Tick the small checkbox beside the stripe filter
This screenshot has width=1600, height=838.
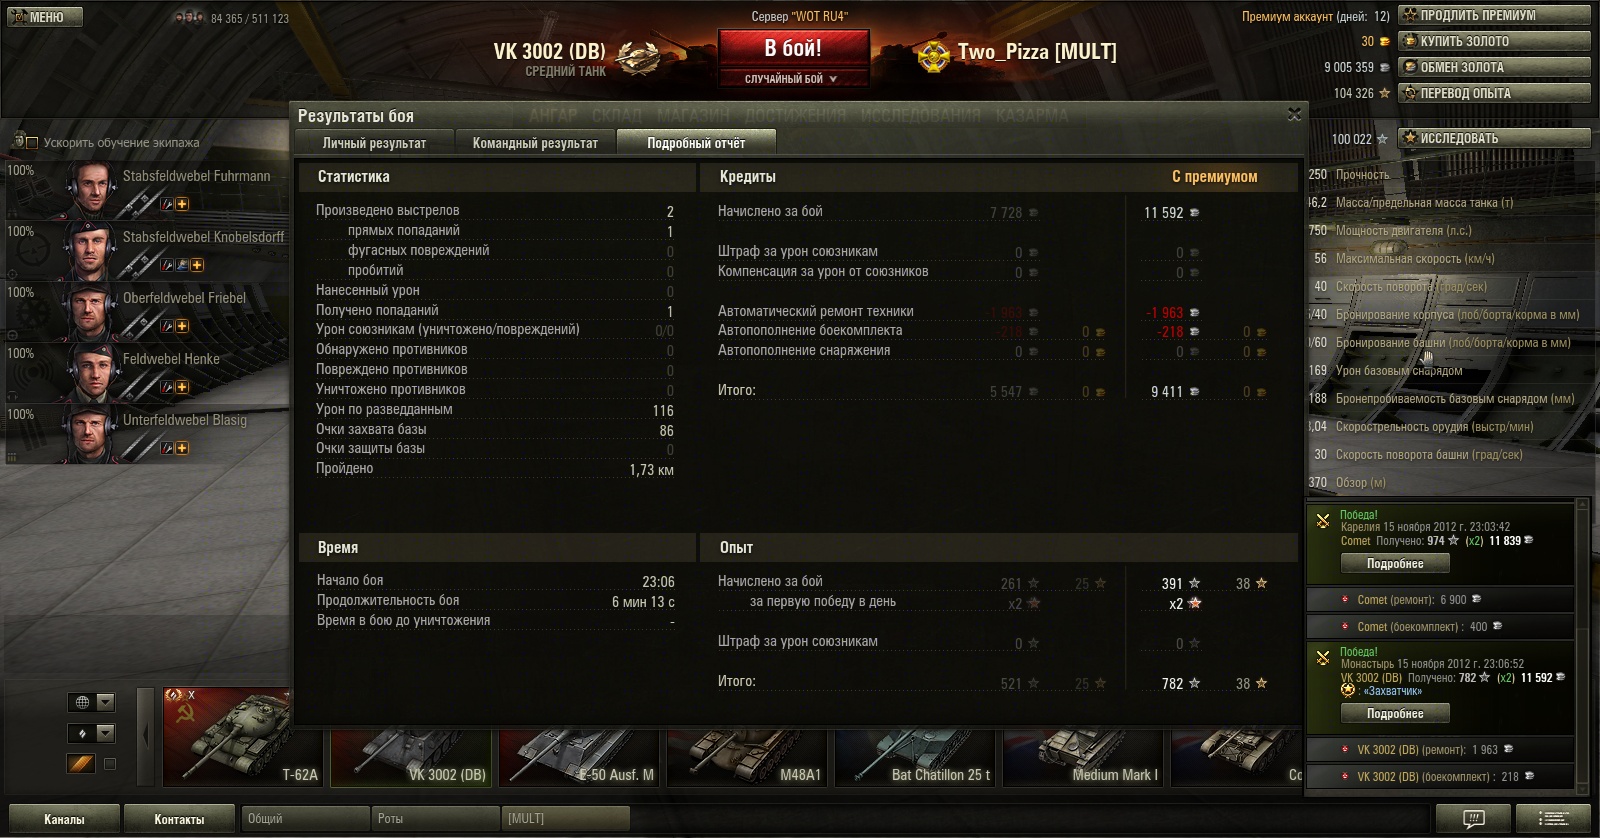[x=110, y=764]
